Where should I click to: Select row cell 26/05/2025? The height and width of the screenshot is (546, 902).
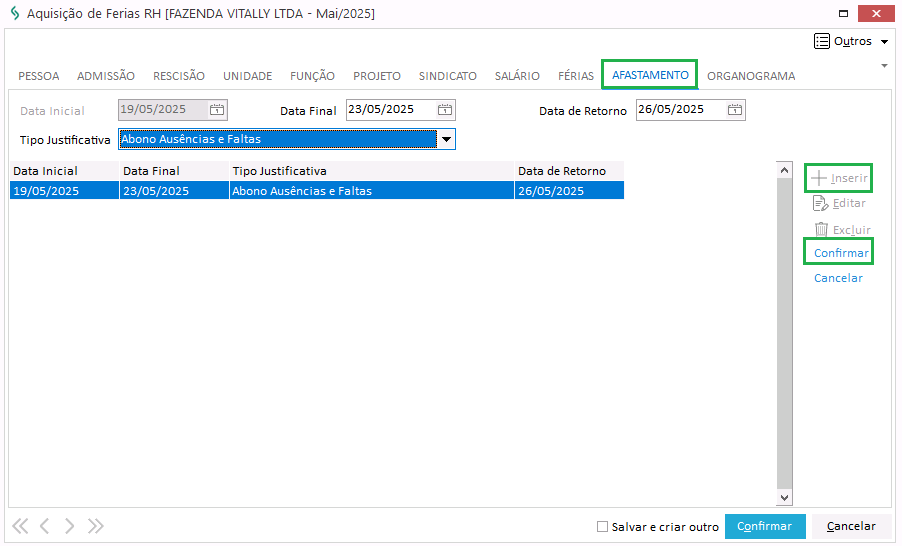(x=569, y=190)
